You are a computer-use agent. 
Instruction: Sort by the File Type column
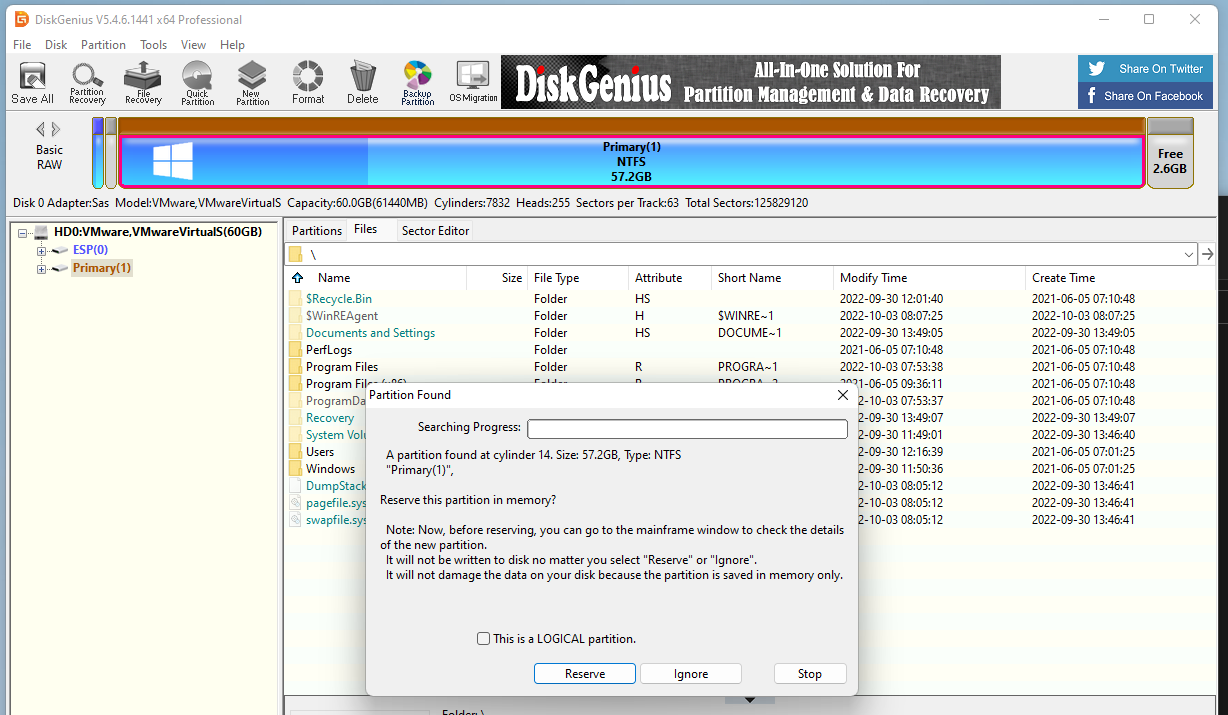pyautogui.click(x=556, y=278)
